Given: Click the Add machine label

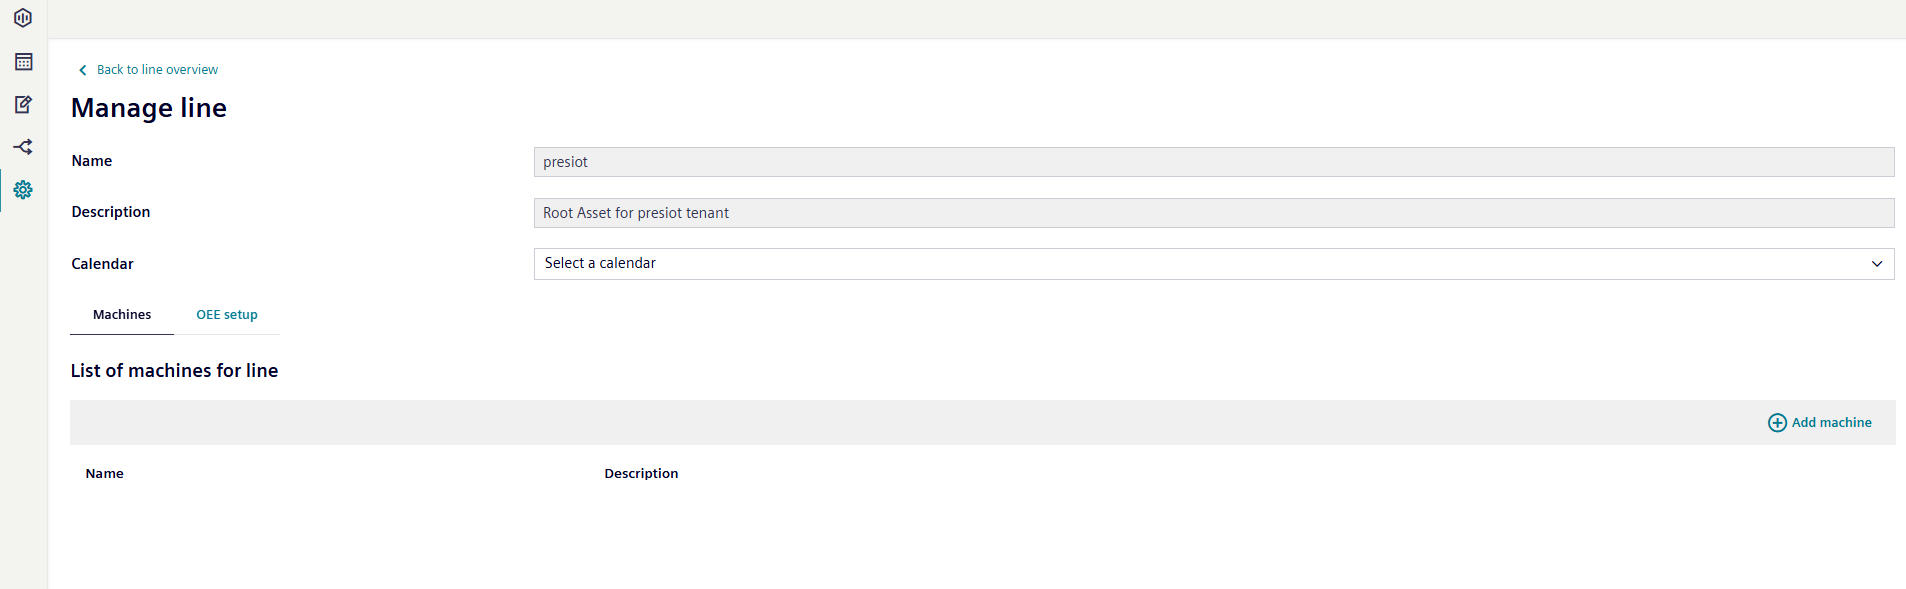Looking at the screenshot, I should pos(1831,423).
